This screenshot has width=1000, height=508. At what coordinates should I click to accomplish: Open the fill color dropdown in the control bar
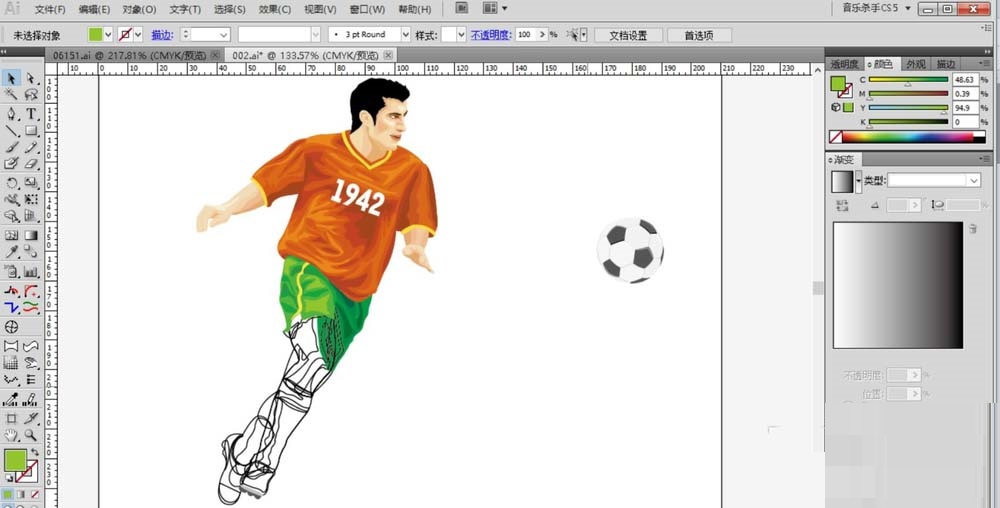click(x=108, y=35)
